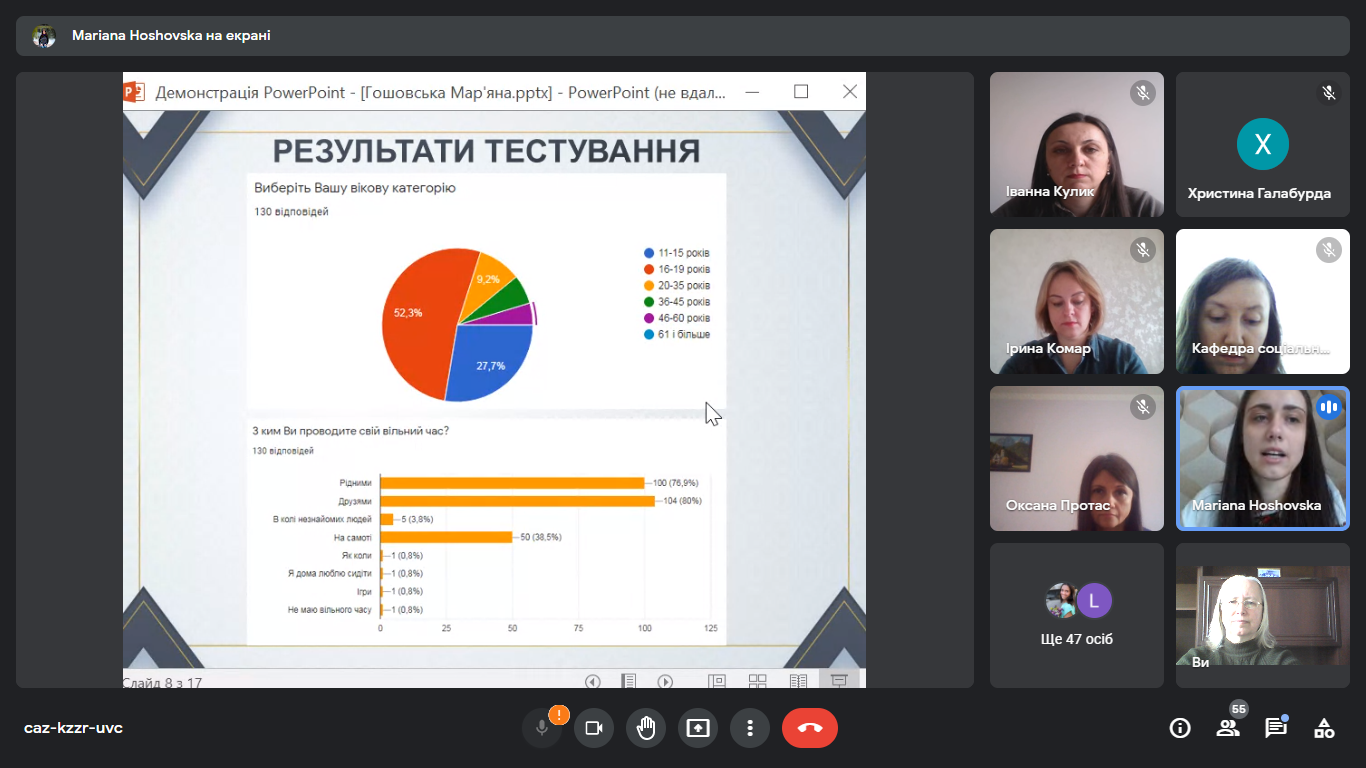Toggle the microphone button

click(542, 728)
